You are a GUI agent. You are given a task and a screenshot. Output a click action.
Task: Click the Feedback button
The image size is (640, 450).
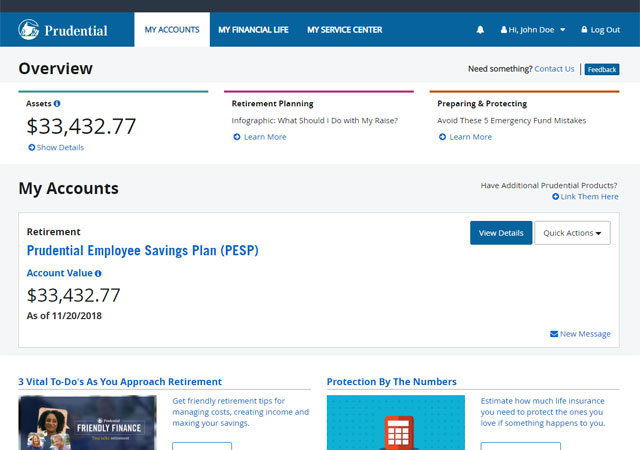tap(602, 69)
